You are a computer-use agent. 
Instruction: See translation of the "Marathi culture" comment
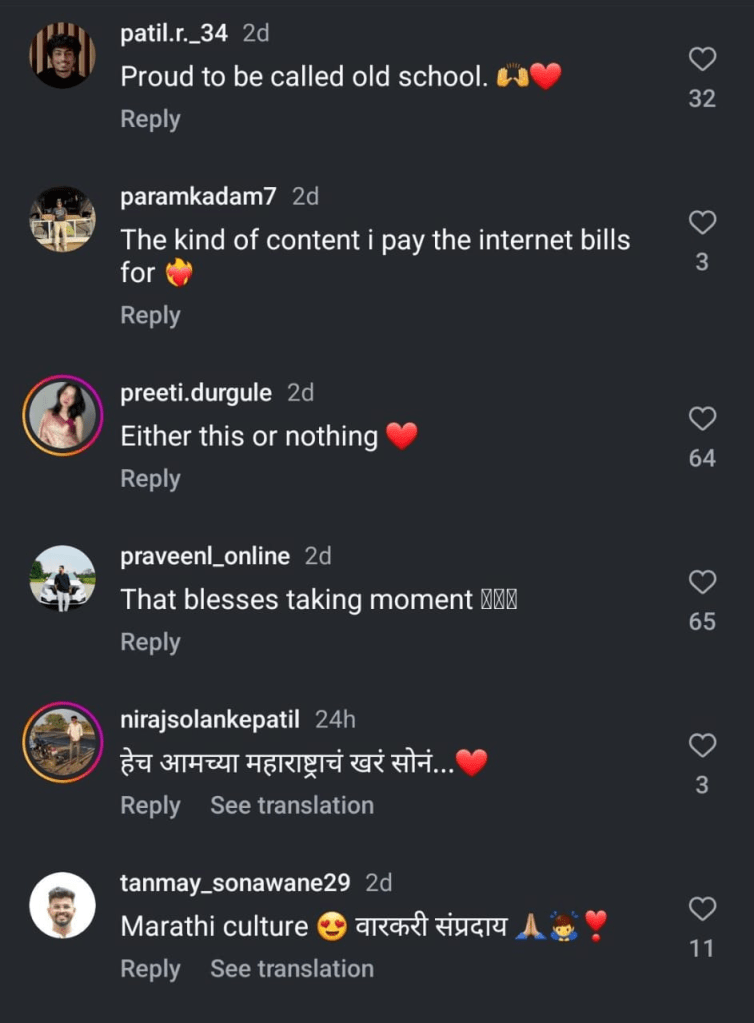coord(291,968)
